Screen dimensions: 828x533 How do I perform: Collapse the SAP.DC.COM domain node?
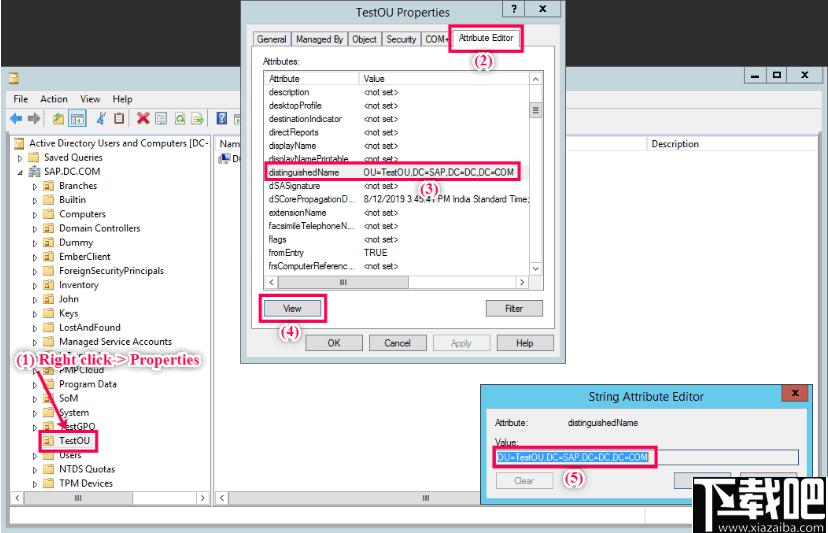point(20,172)
